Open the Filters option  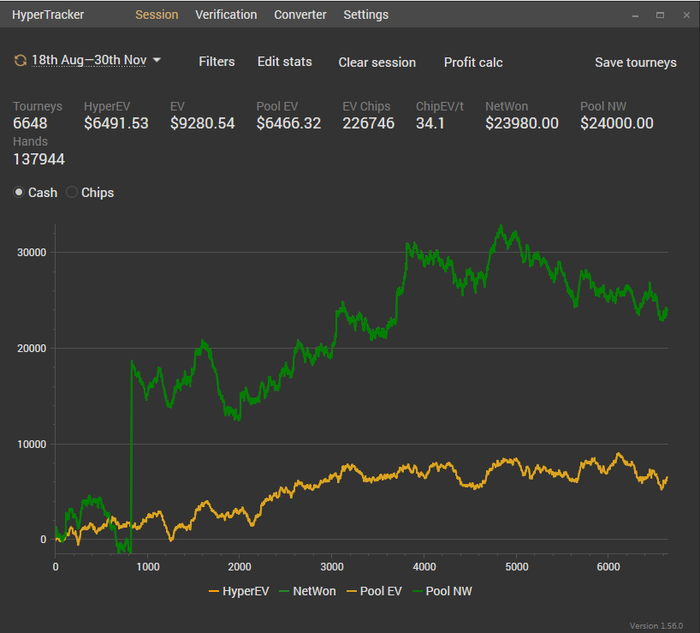pyautogui.click(x=216, y=62)
